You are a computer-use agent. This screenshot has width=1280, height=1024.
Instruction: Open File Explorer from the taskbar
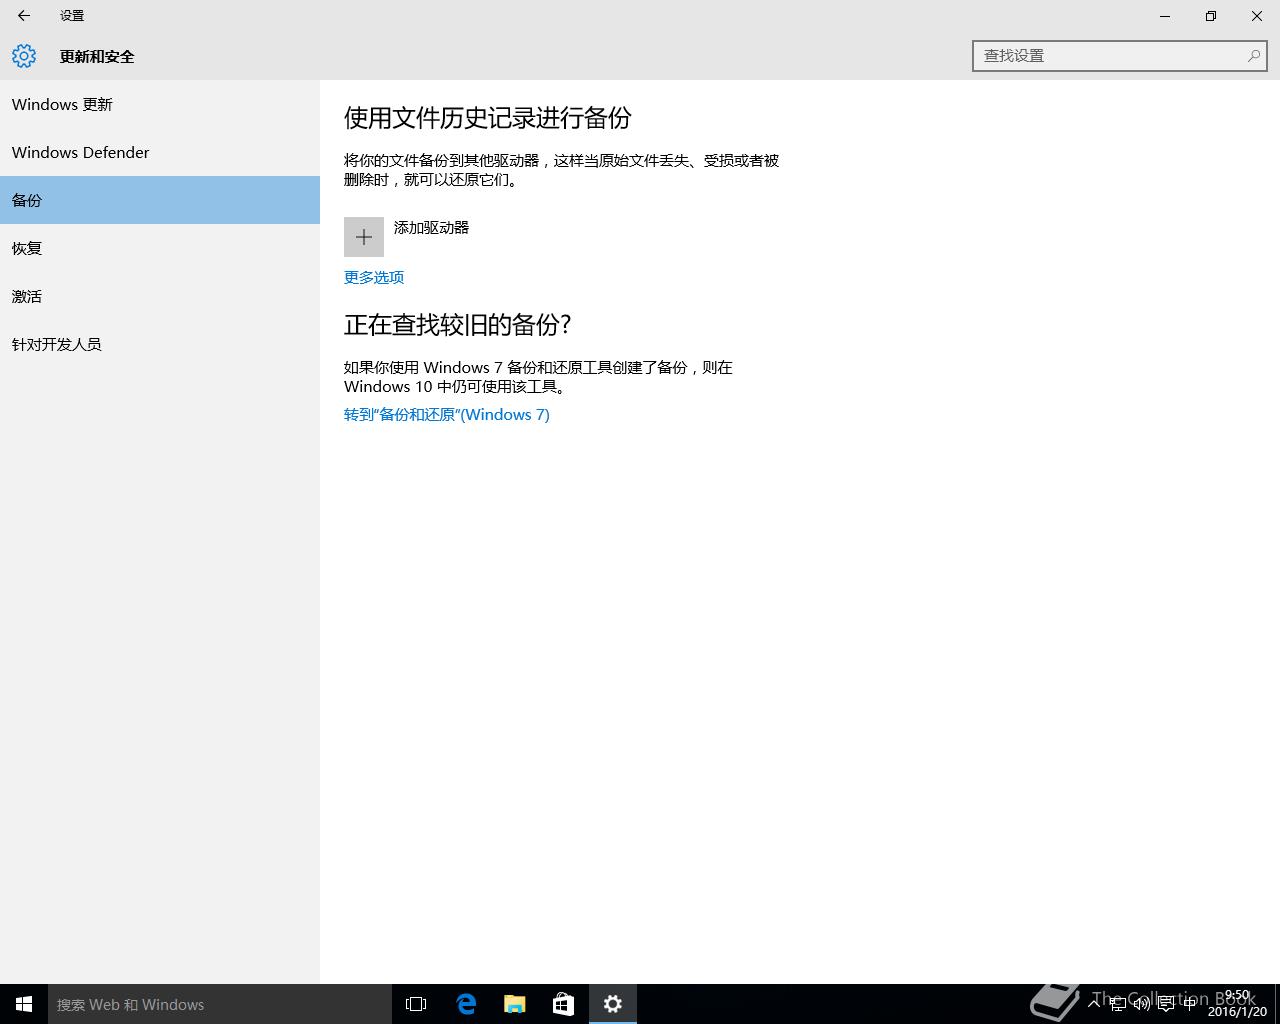tap(515, 1004)
